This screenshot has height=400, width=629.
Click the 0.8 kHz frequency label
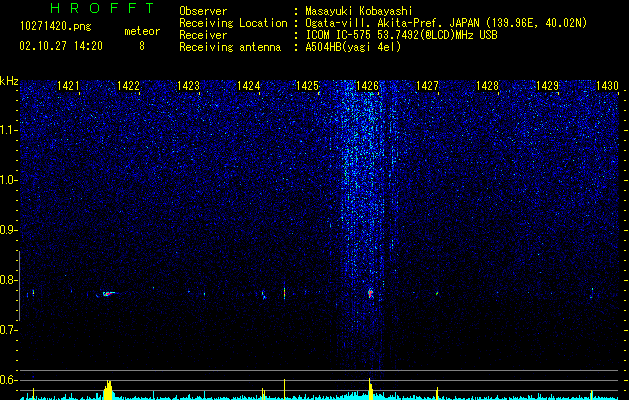[x=7, y=280]
